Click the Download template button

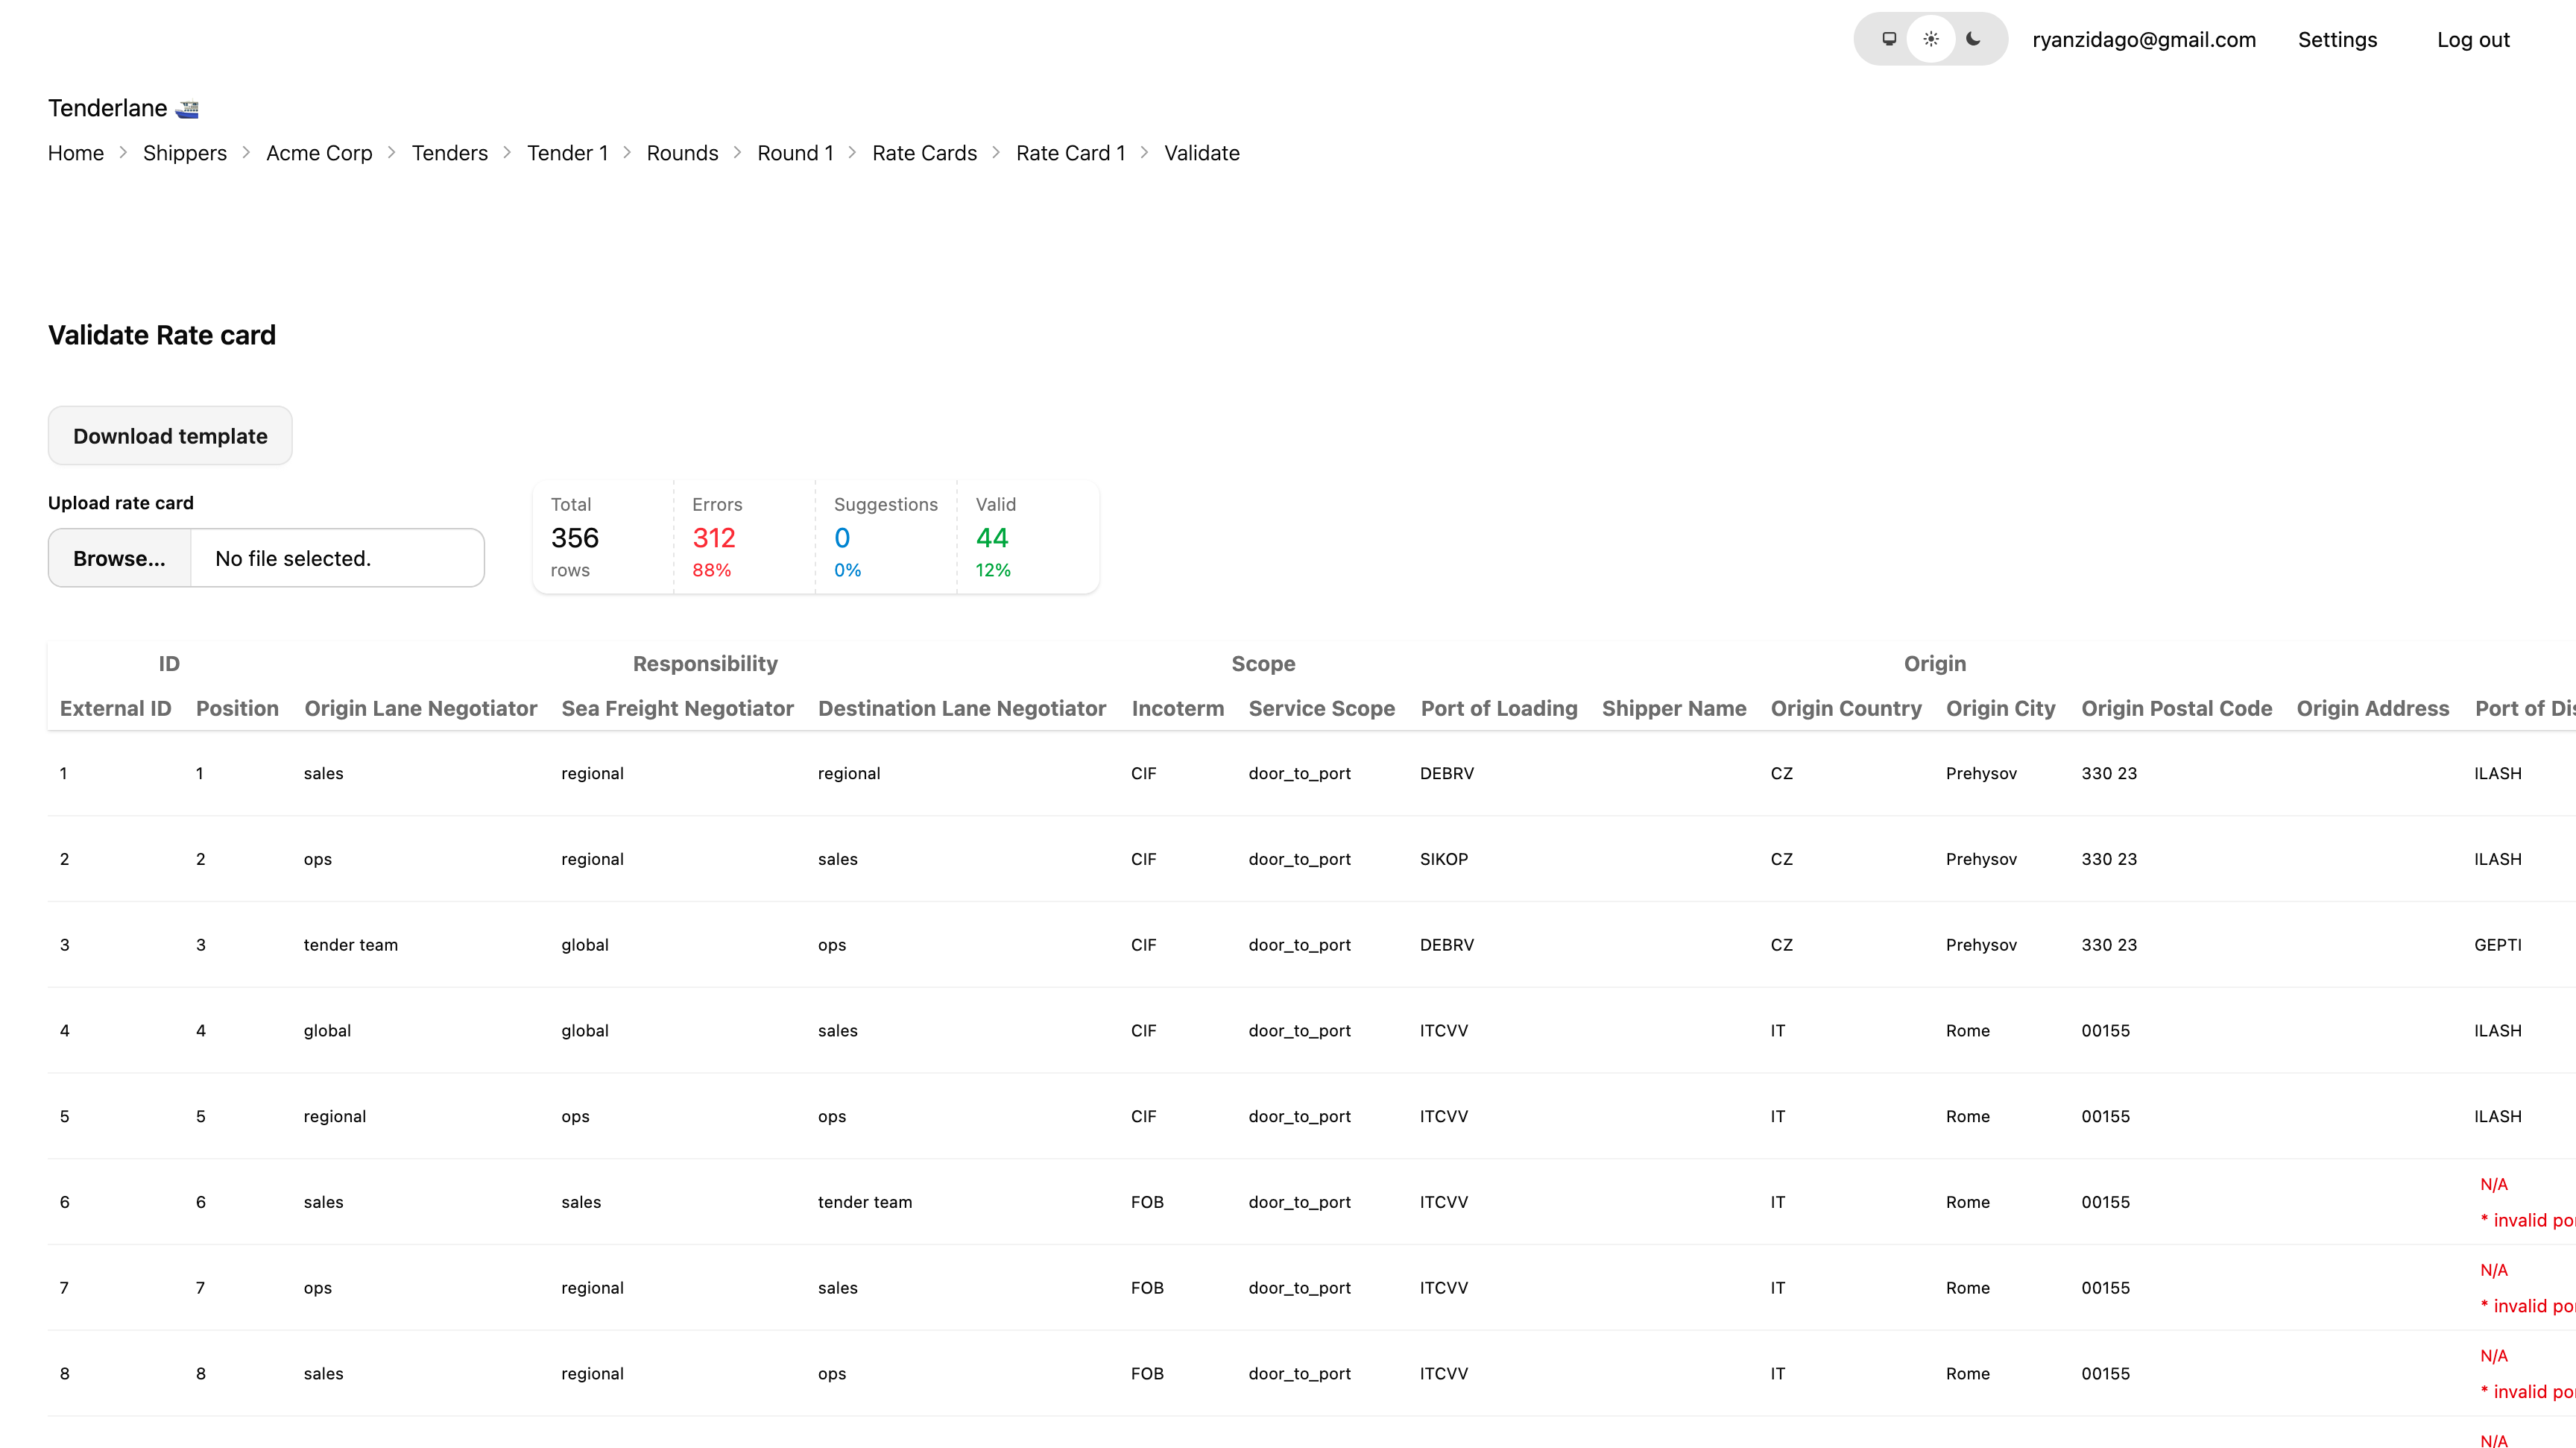point(169,435)
